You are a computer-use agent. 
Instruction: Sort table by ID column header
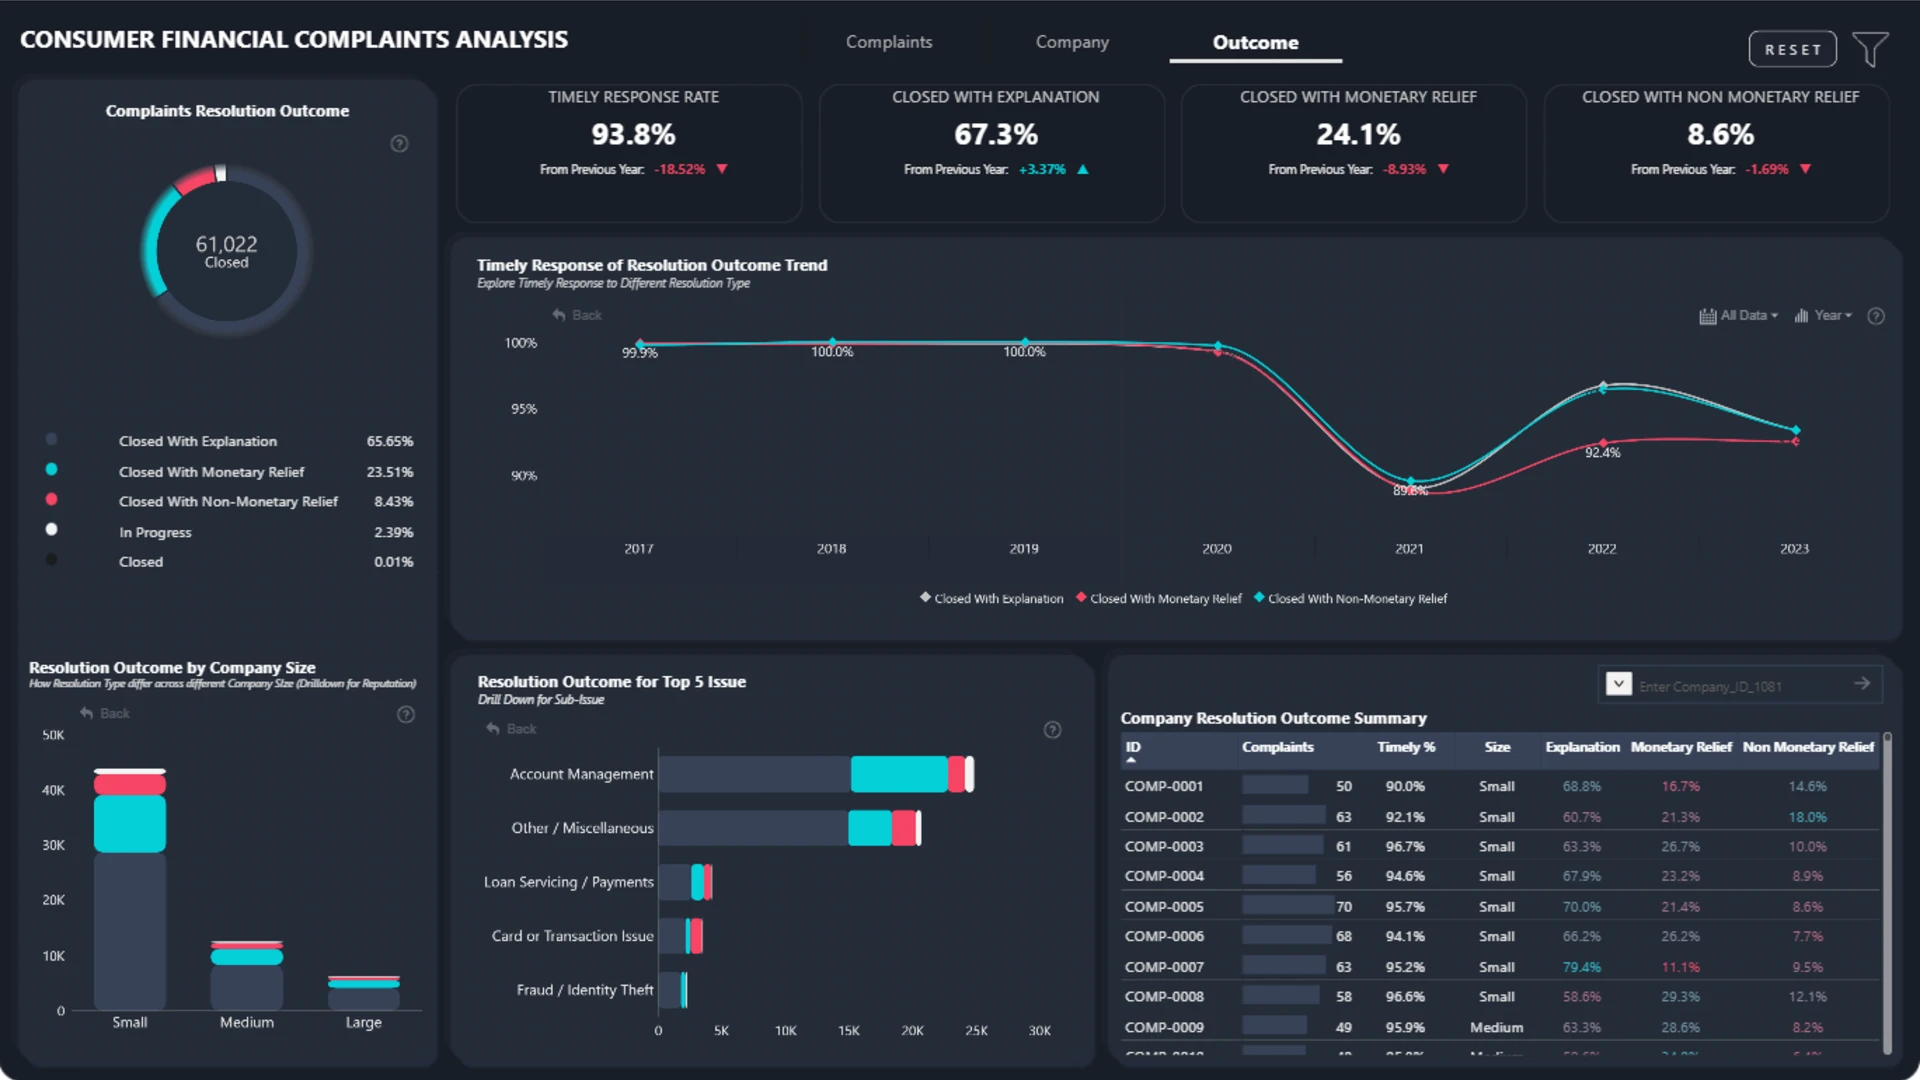1133,747
